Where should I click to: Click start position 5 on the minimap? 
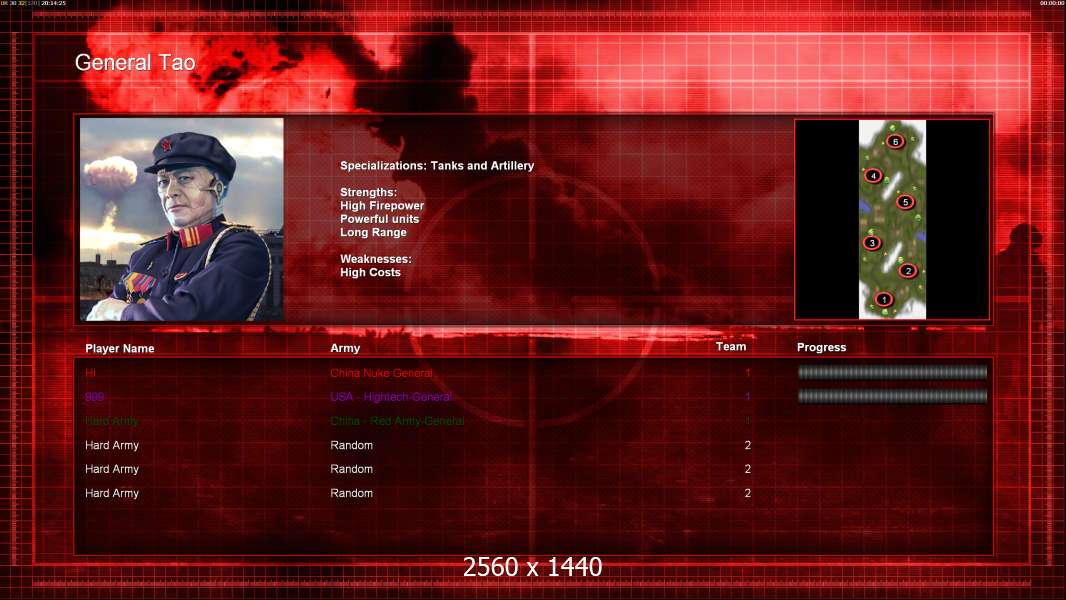[x=905, y=202]
